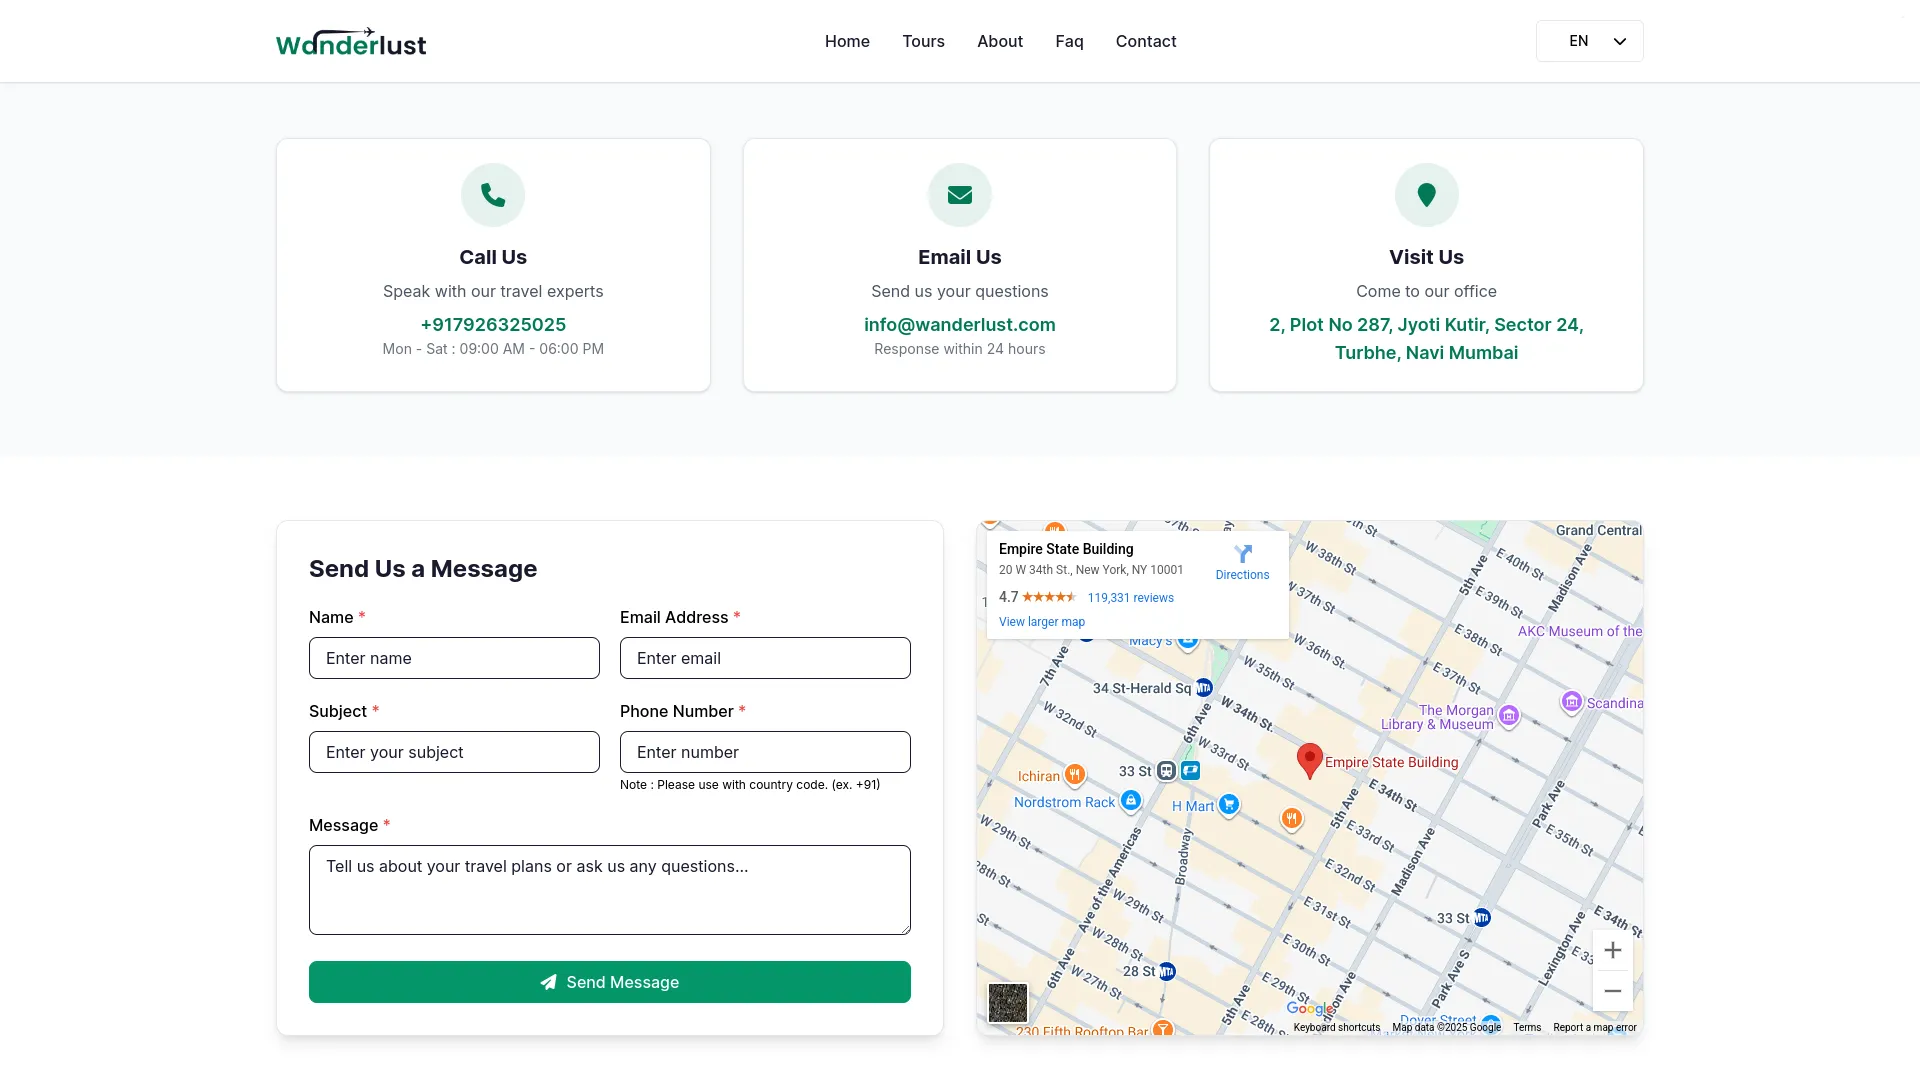This screenshot has height=1080, width=1920.
Task: Zoom in on the Google map
Action: [1612, 950]
